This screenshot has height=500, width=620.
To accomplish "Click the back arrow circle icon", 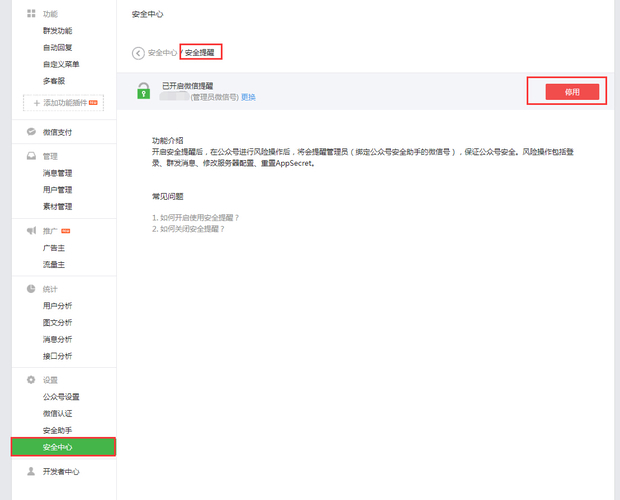I will tap(138, 53).
